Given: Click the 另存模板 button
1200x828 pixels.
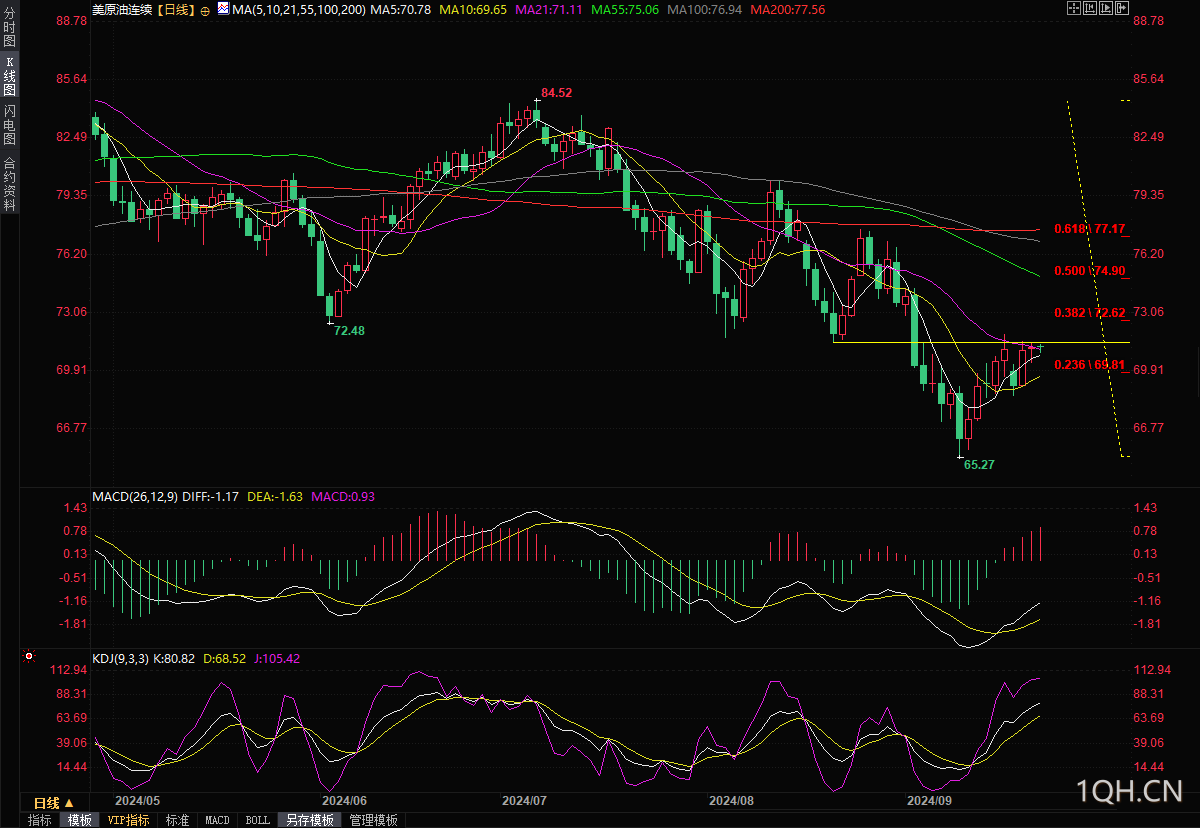Looking at the screenshot, I should click(310, 820).
